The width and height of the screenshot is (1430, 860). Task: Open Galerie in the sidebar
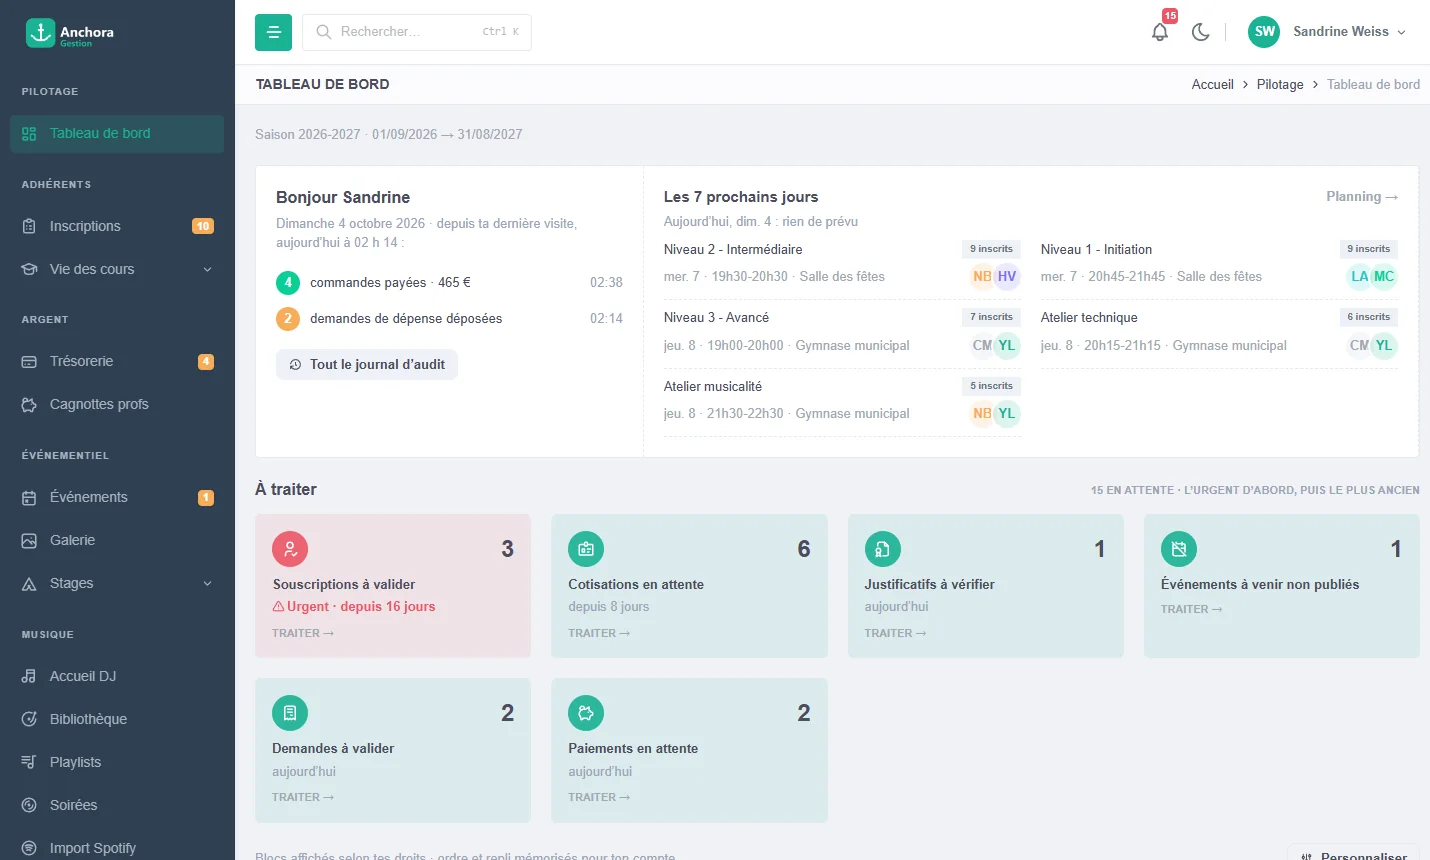point(117,540)
